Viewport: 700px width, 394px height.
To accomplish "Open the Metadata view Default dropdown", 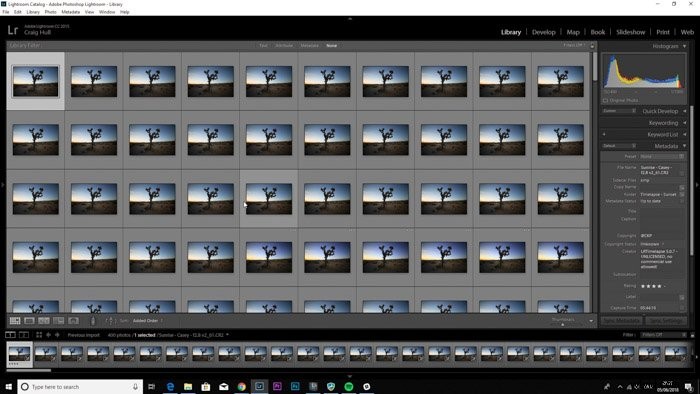I will click(619, 146).
